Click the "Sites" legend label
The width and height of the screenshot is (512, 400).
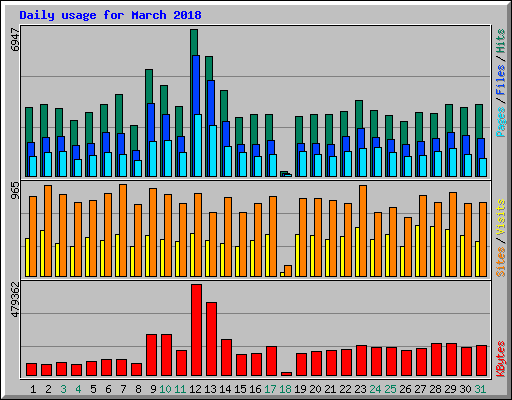500,262
